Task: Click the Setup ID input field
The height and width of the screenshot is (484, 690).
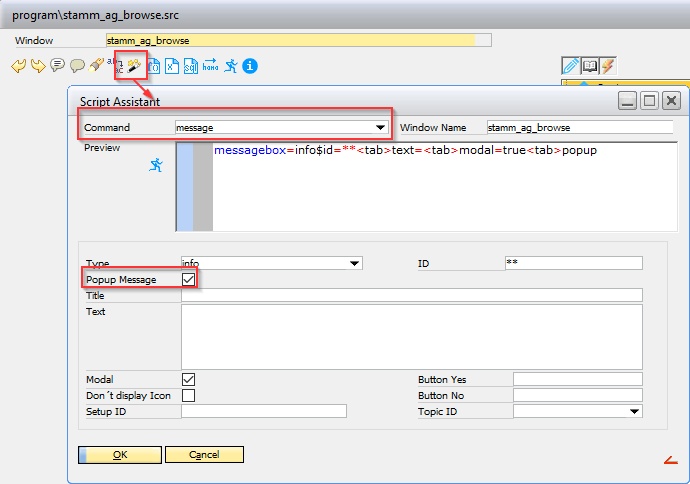Action: [x=263, y=411]
